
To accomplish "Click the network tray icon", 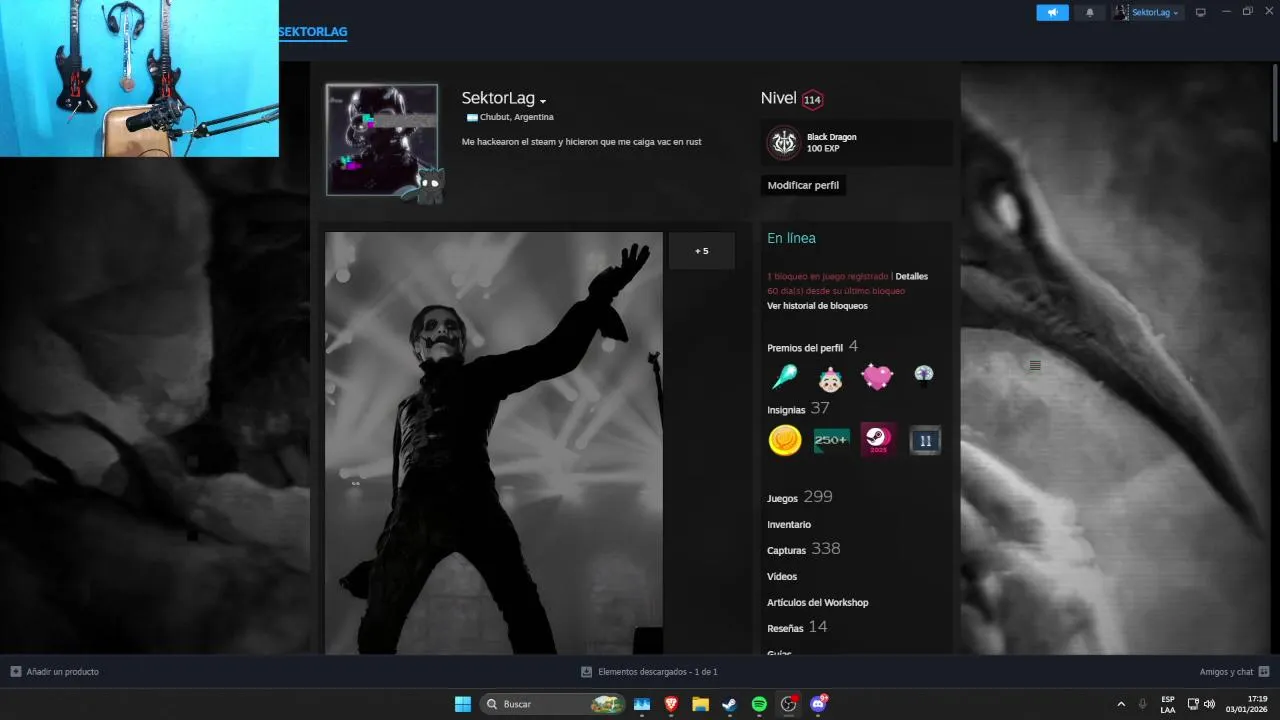I will click(1193, 704).
